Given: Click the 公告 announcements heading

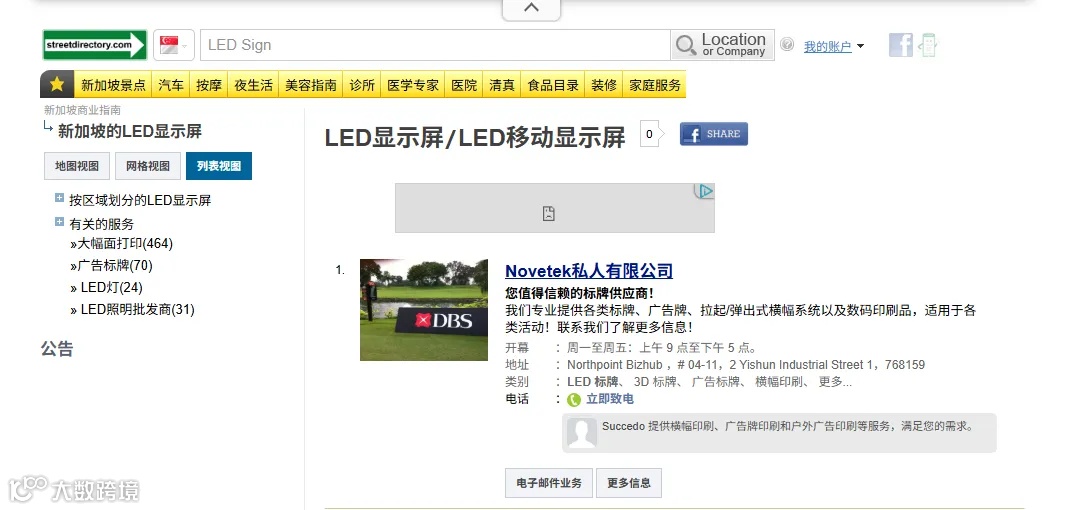Looking at the screenshot, I should coord(57,349).
